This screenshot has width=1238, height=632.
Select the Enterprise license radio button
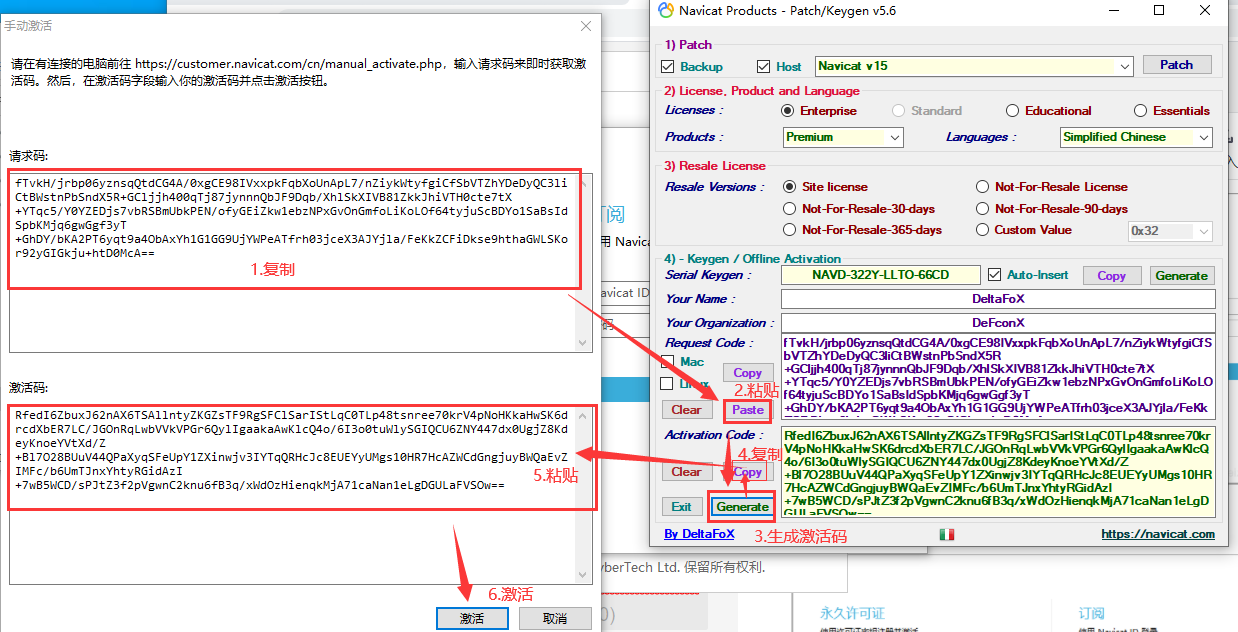pyautogui.click(x=788, y=111)
